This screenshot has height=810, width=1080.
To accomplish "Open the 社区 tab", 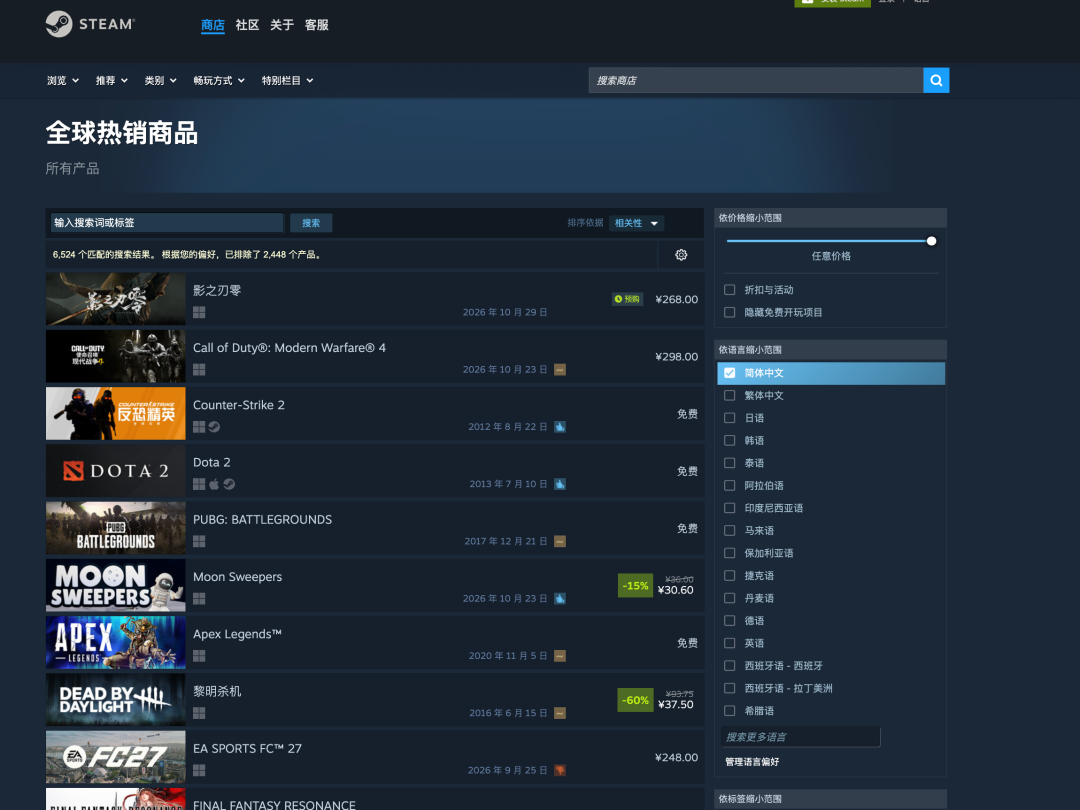I will click(x=247, y=25).
